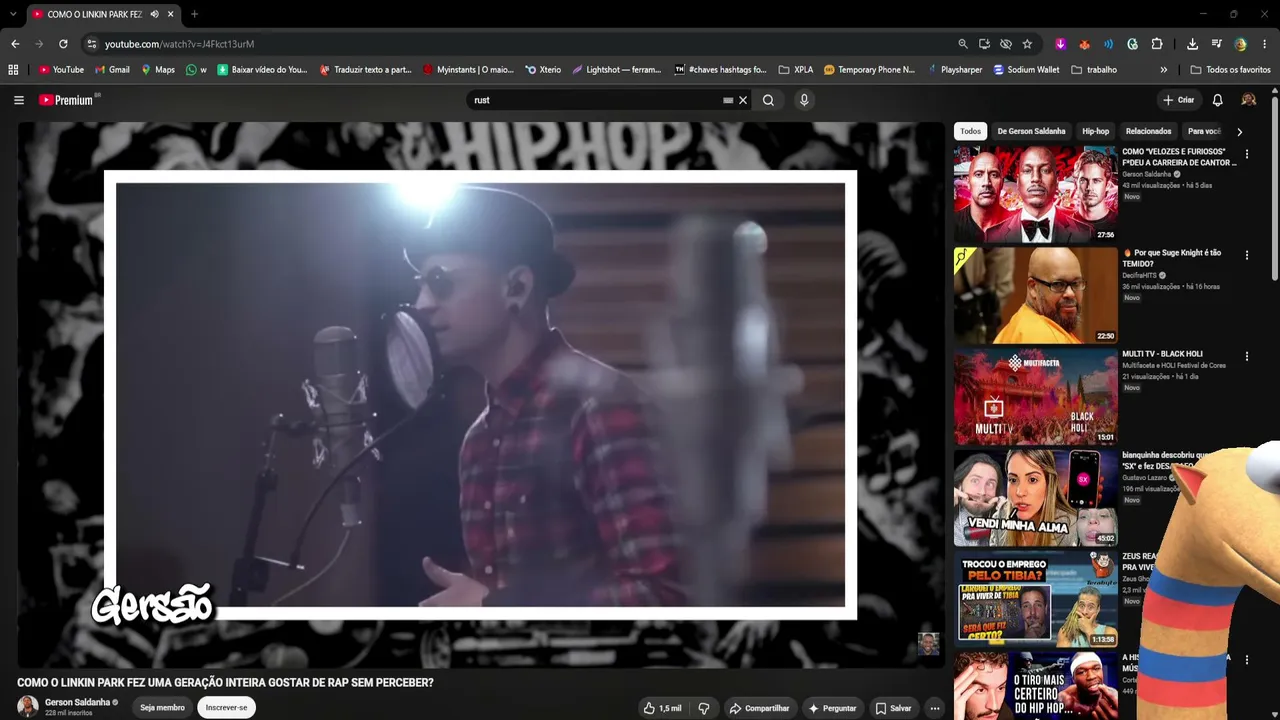Start voice search with the microphone

pyautogui.click(x=804, y=100)
